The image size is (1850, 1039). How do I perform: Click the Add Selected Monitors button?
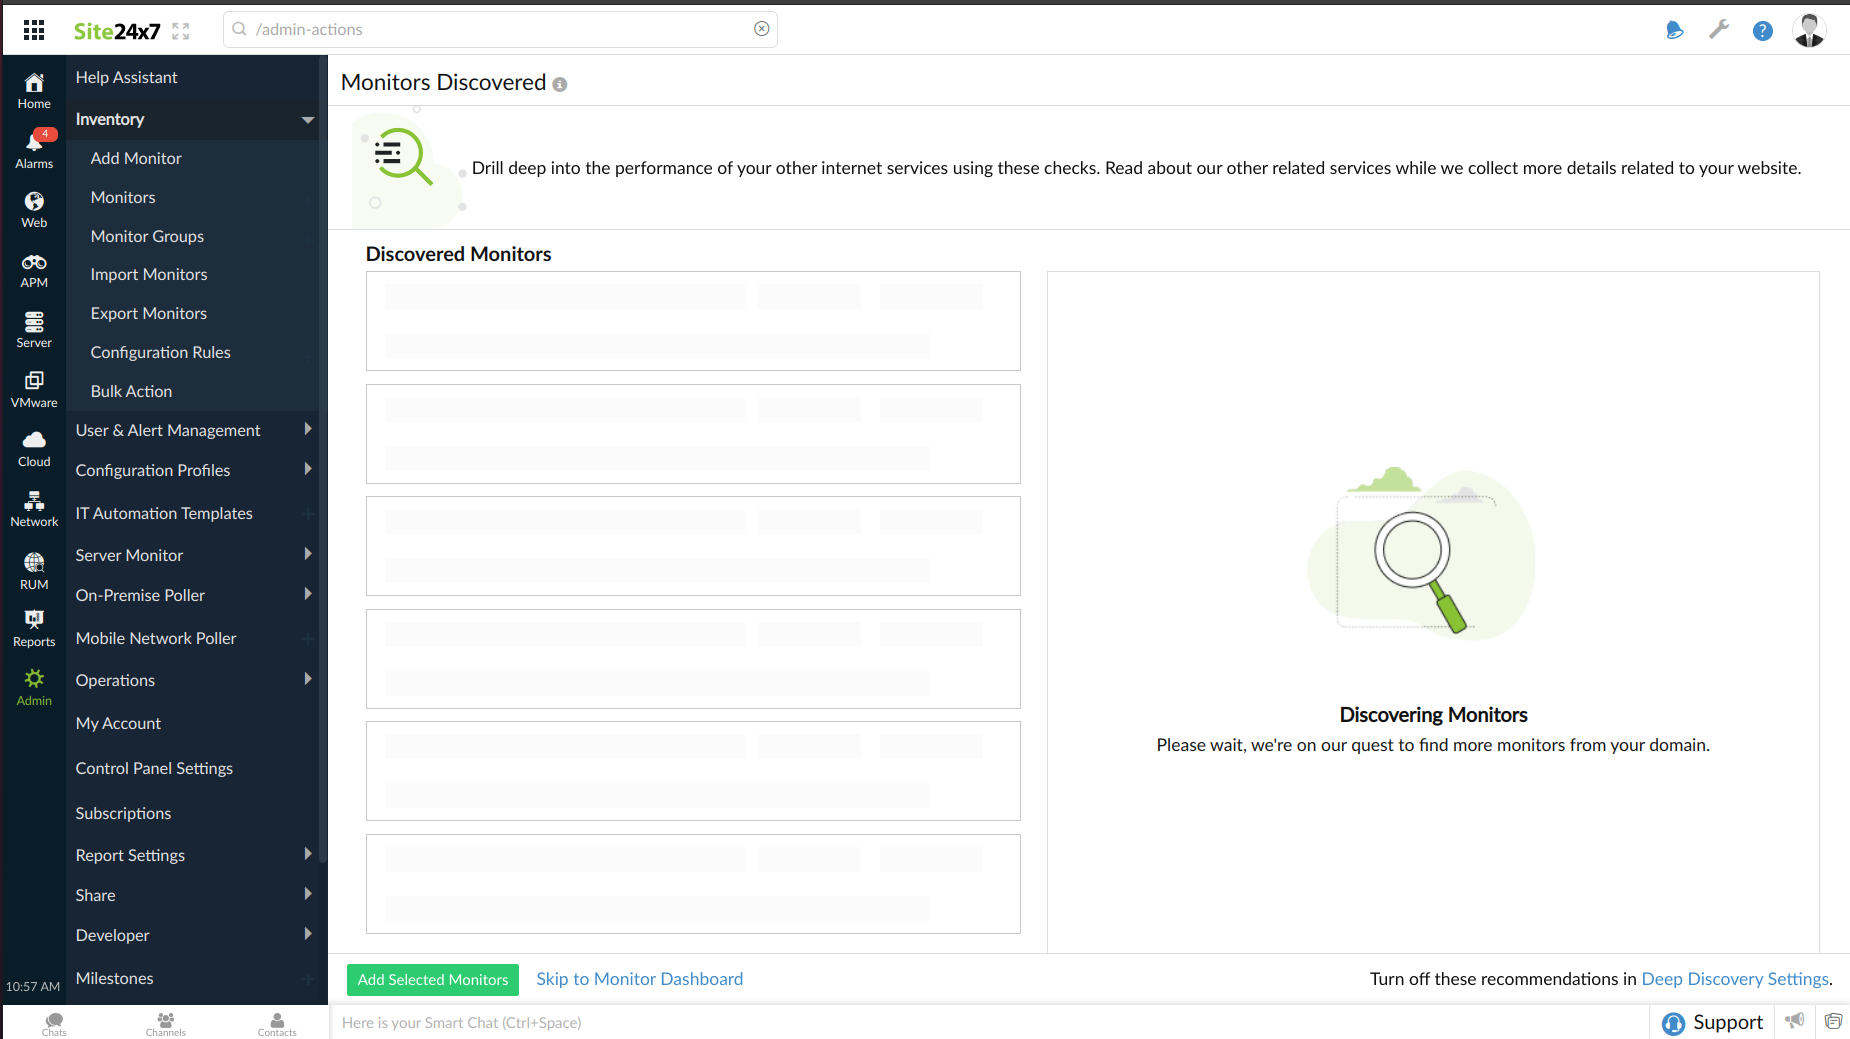(x=433, y=980)
